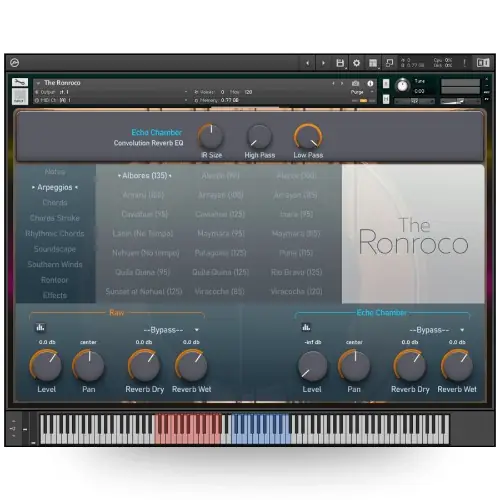Image resolution: width=500 pixels, height=500 pixels.
Task: Click the rack view layout icon
Action: click(x=373, y=63)
